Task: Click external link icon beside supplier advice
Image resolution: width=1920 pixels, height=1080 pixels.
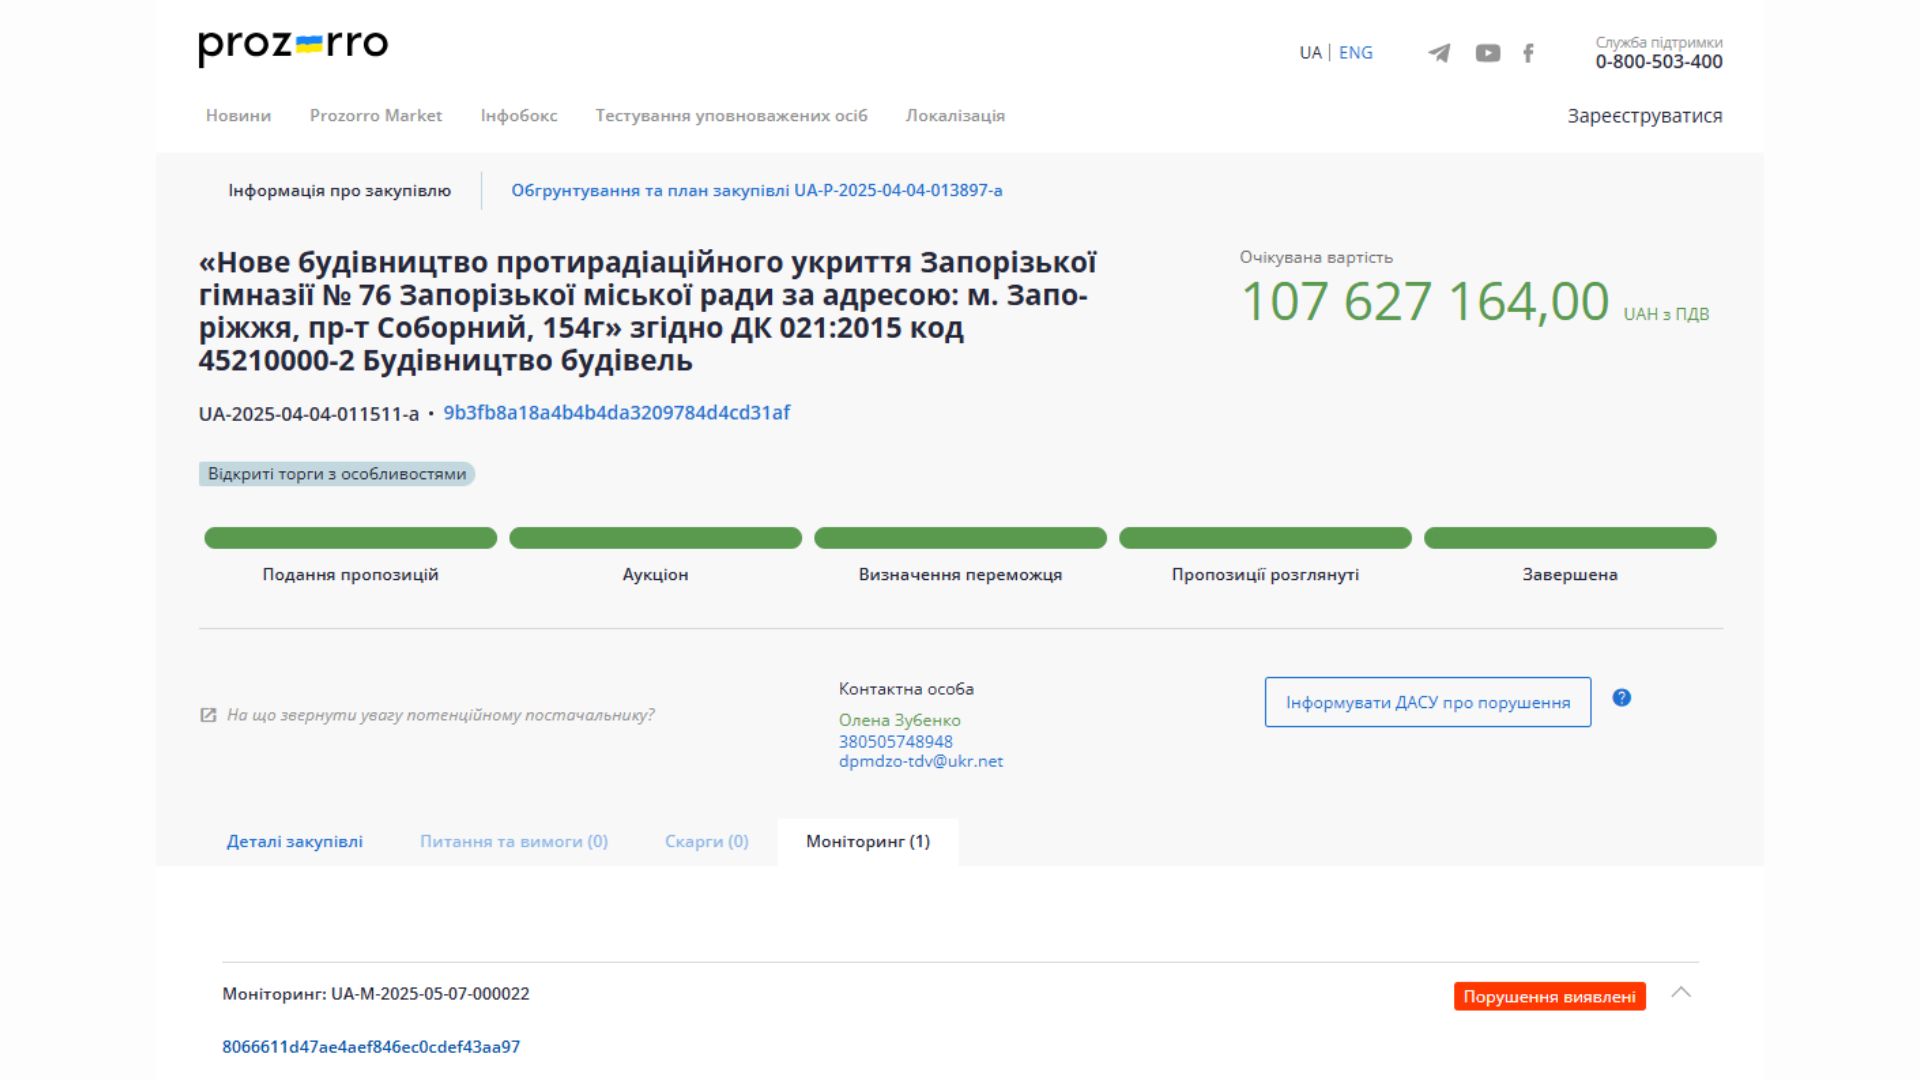Action: (207, 715)
